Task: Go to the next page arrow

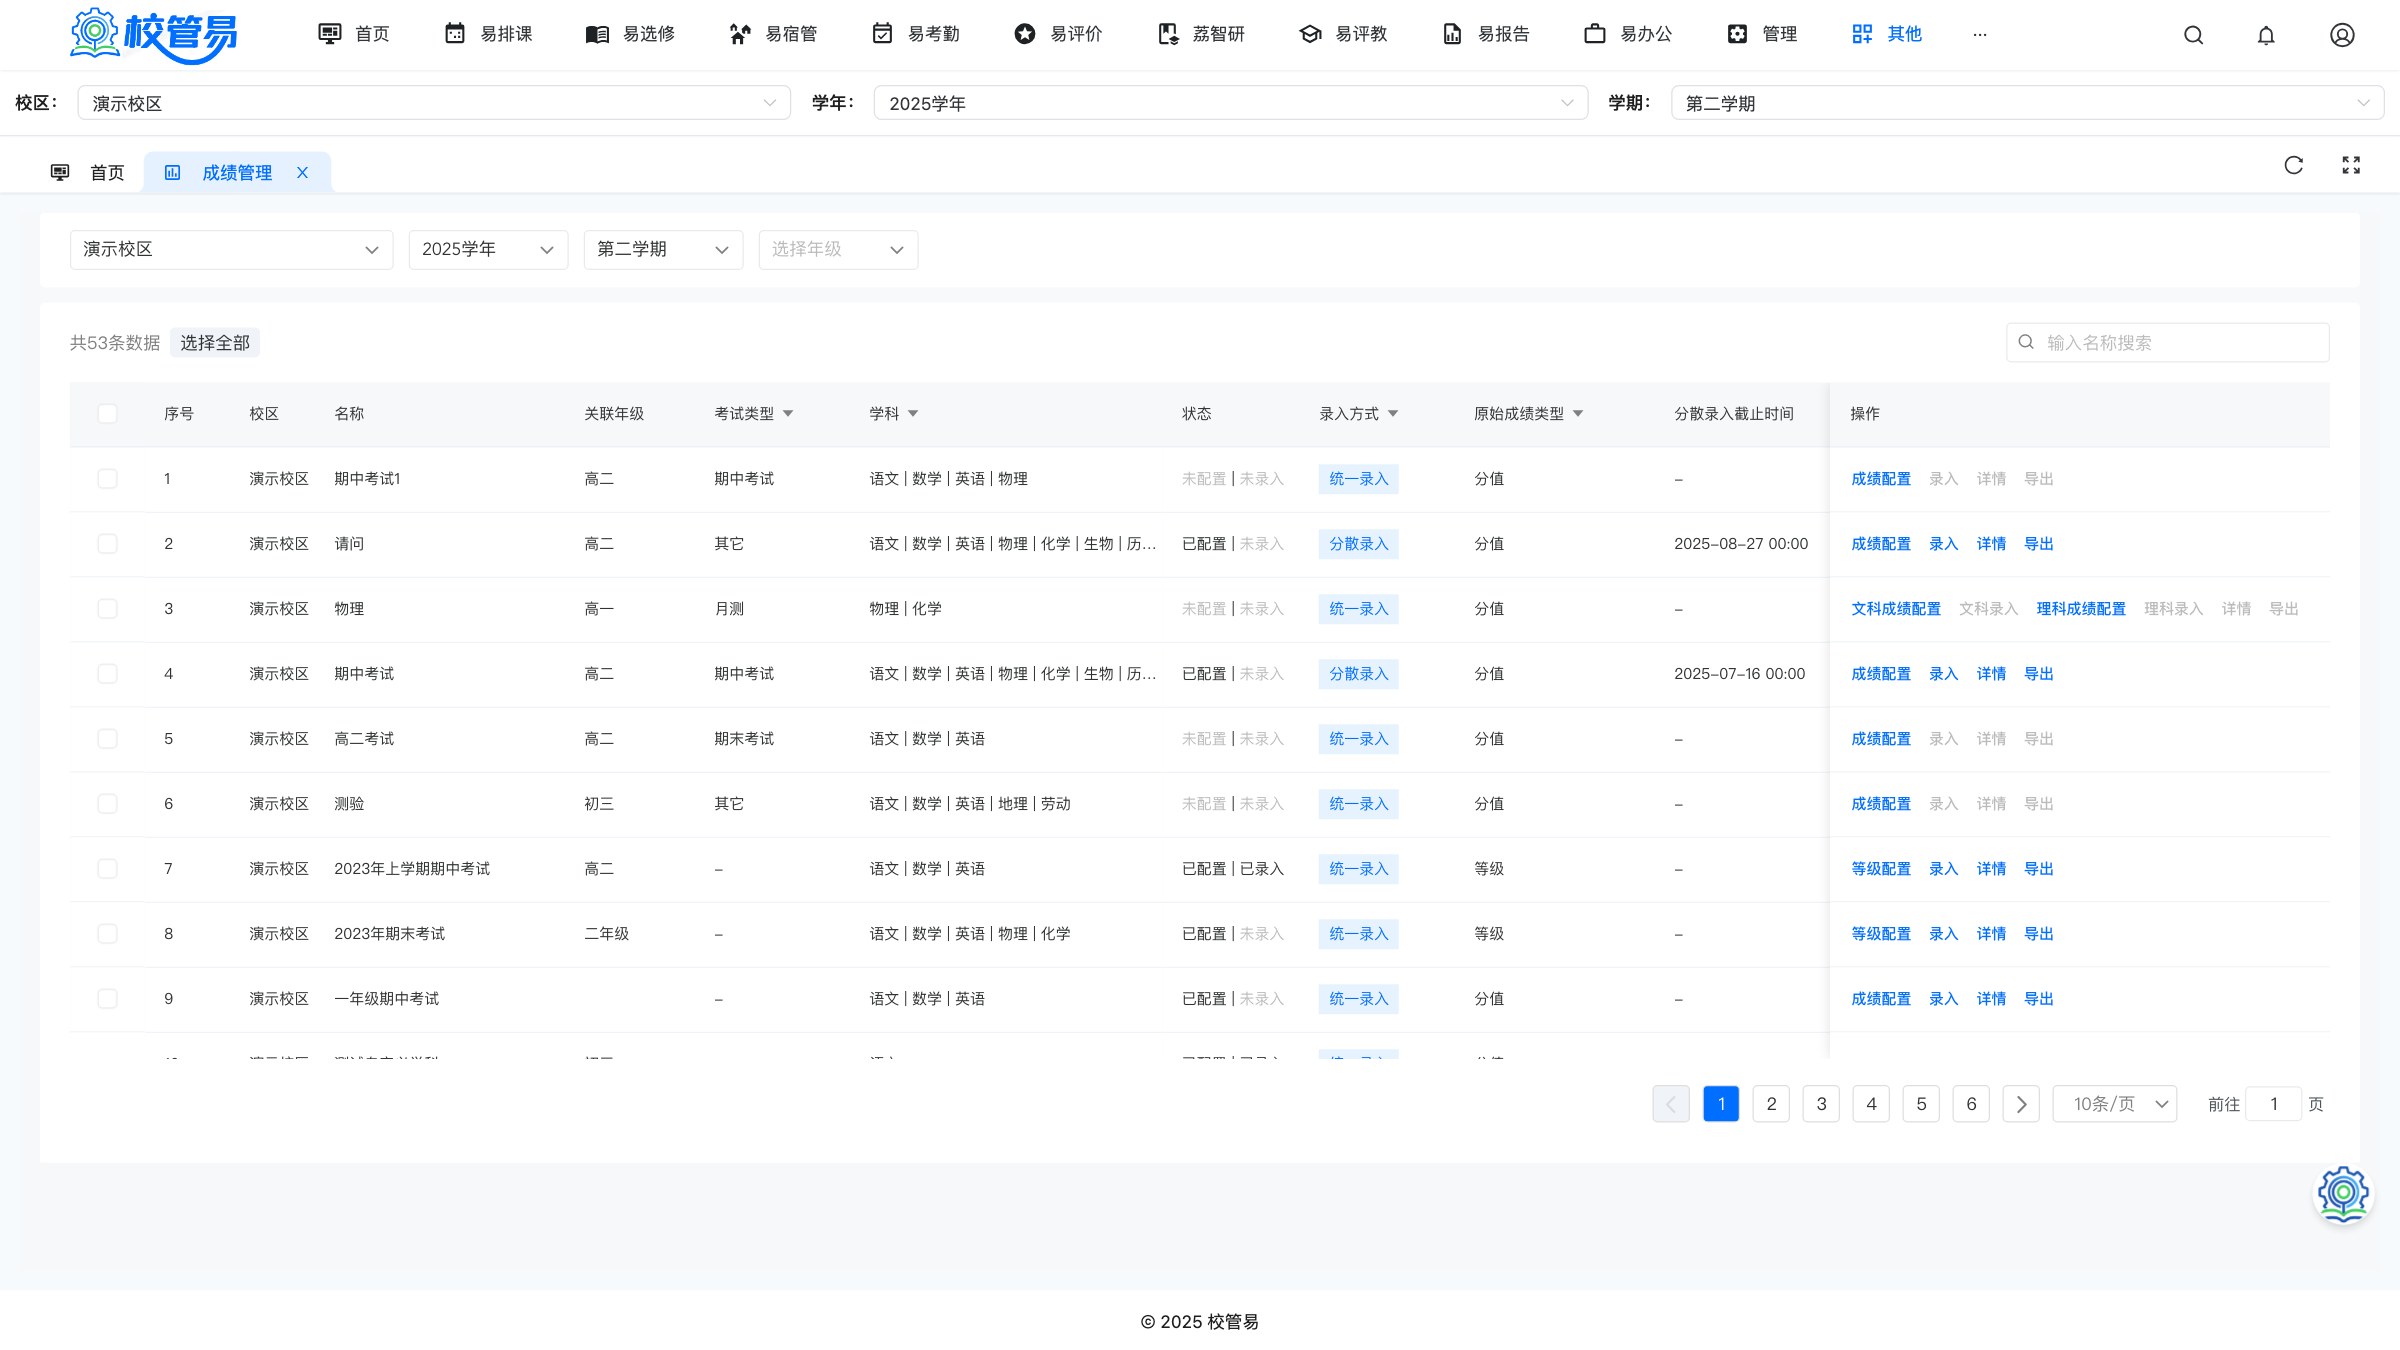Action: click(2021, 1104)
